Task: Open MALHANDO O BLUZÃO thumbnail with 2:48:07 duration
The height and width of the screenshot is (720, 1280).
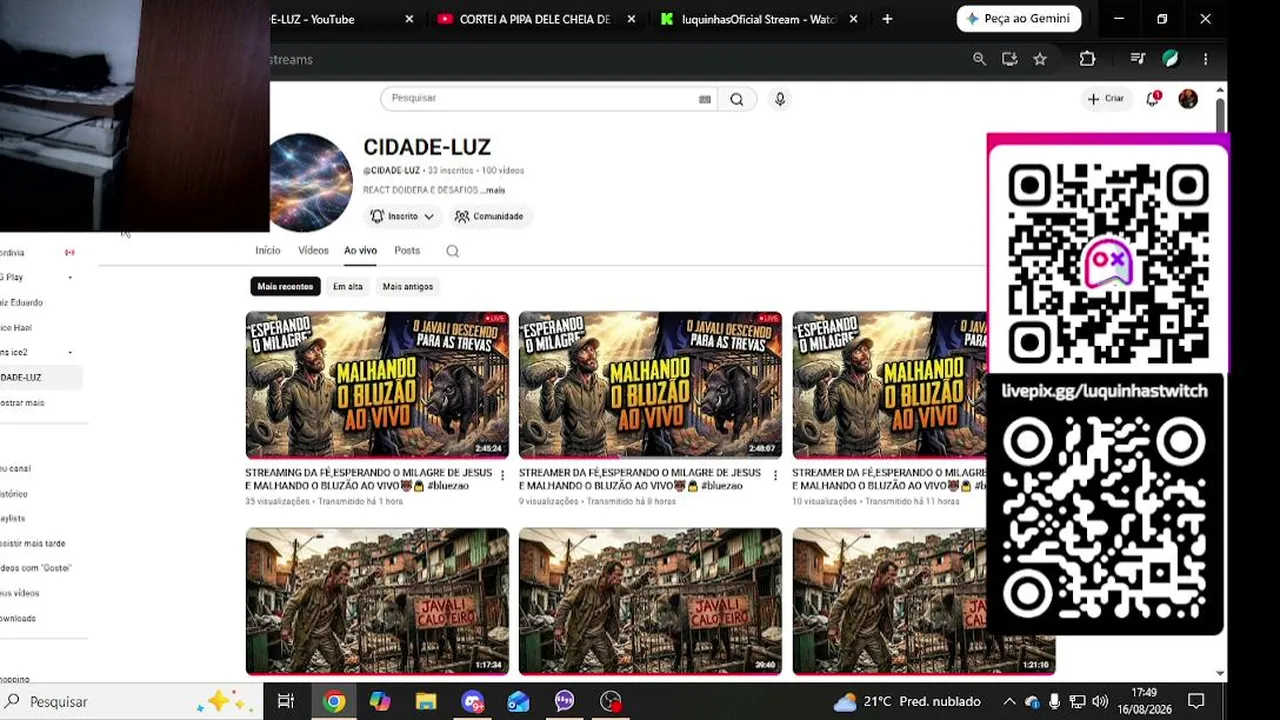Action: (x=650, y=385)
